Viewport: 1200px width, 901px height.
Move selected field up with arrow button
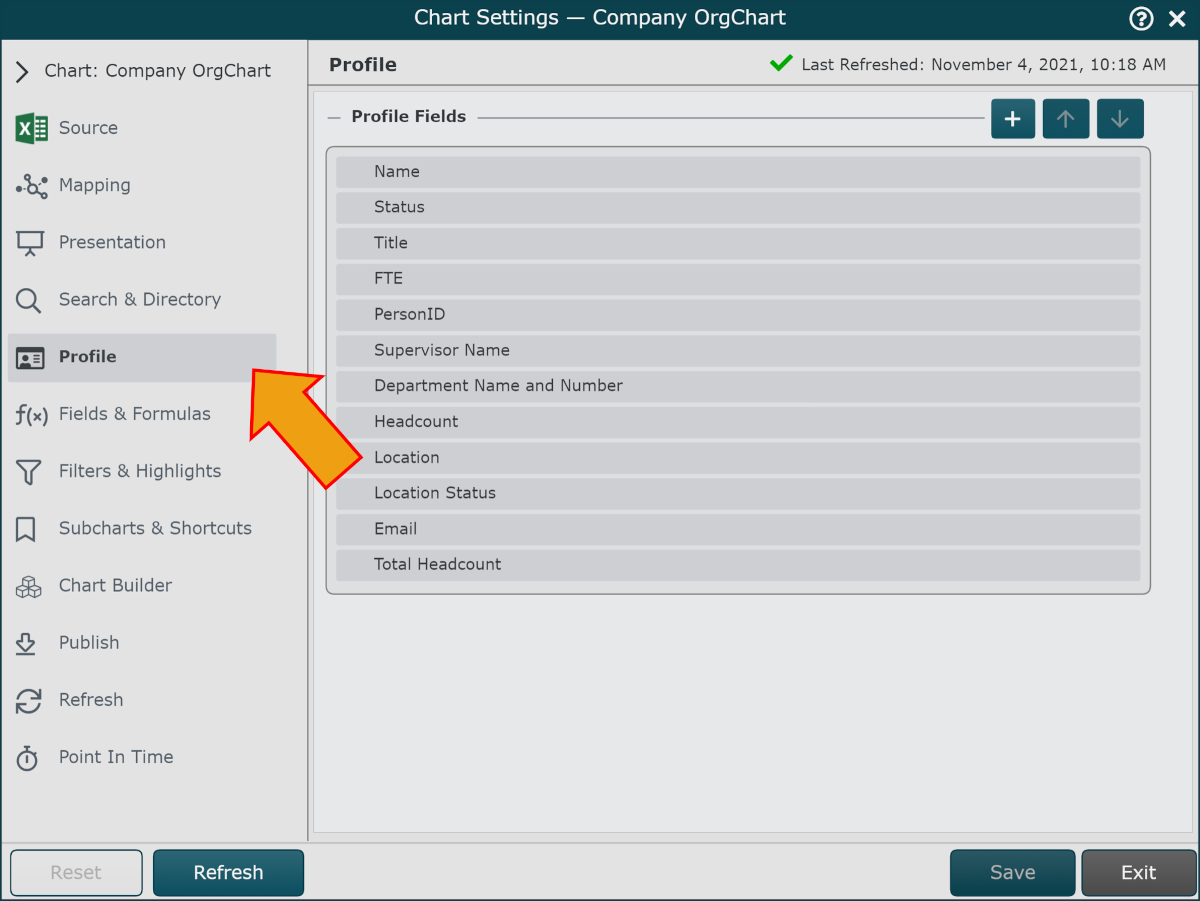pos(1066,119)
